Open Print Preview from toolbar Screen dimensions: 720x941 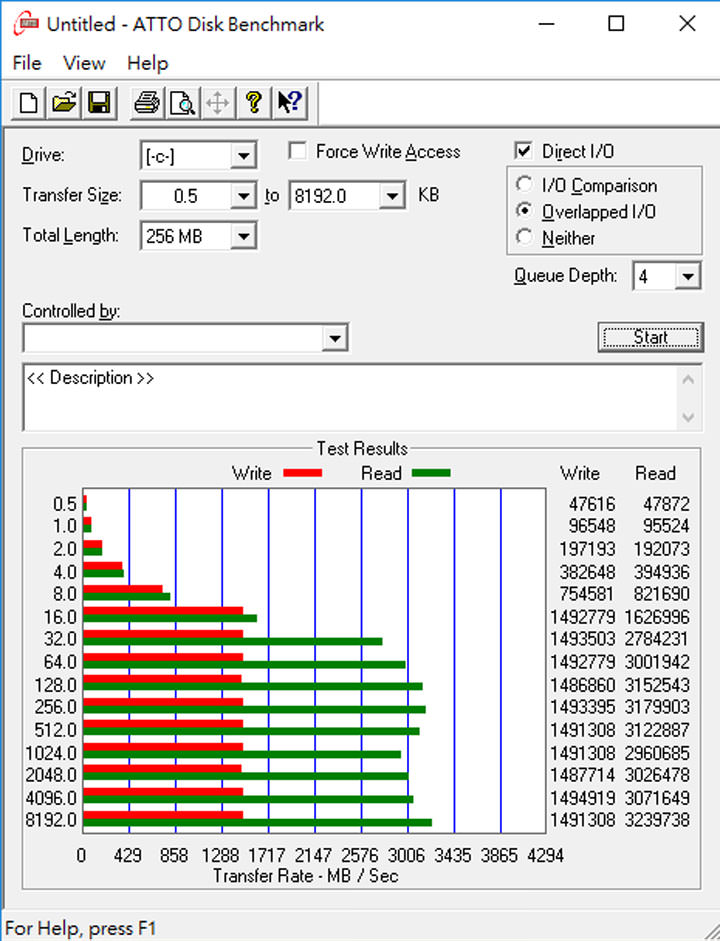coord(182,102)
